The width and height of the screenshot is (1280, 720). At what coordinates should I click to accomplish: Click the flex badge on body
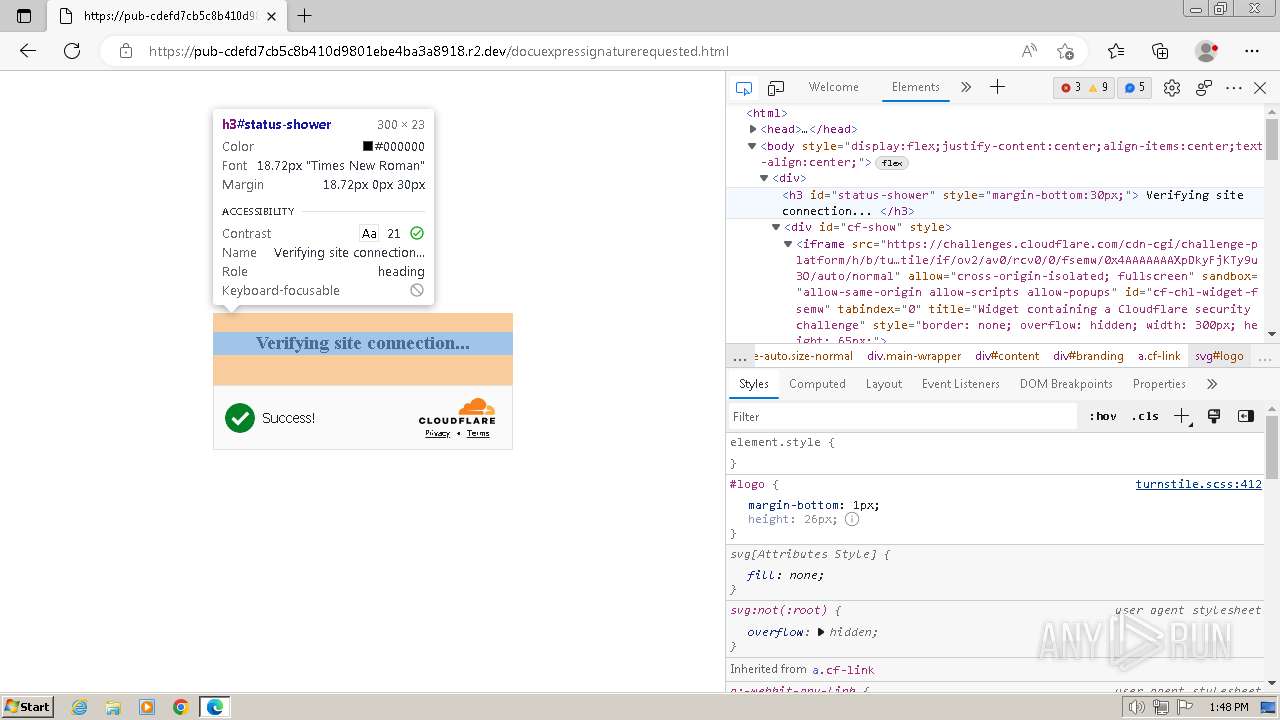pos(891,163)
